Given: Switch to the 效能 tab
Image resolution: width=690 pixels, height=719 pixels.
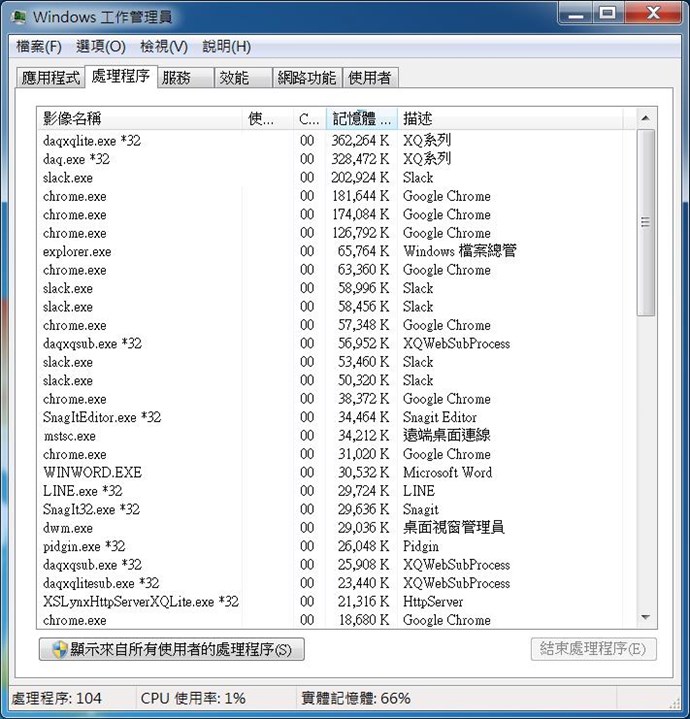Looking at the screenshot, I should pyautogui.click(x=234, y=78).
